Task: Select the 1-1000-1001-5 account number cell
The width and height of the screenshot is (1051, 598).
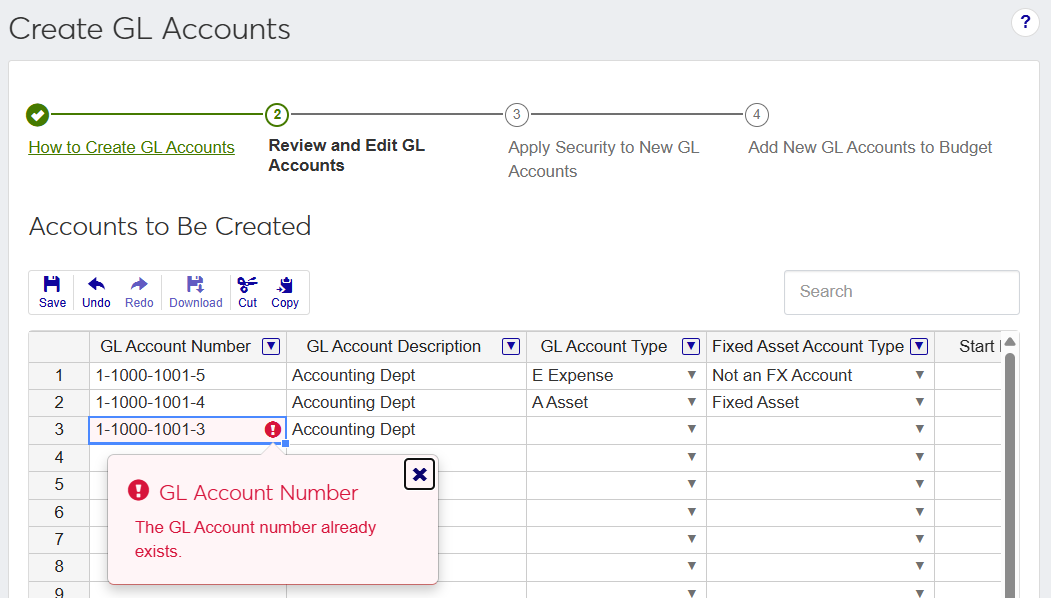Action: pos(187,376)
